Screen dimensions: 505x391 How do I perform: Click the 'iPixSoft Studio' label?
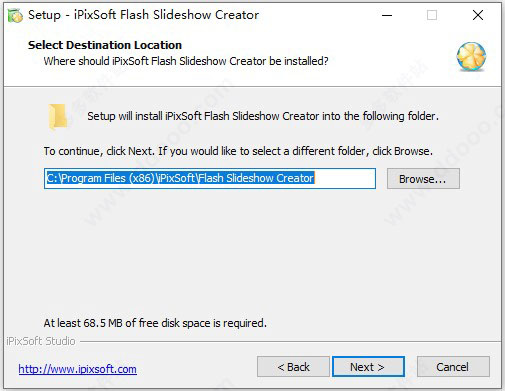(x=41, y=341)
